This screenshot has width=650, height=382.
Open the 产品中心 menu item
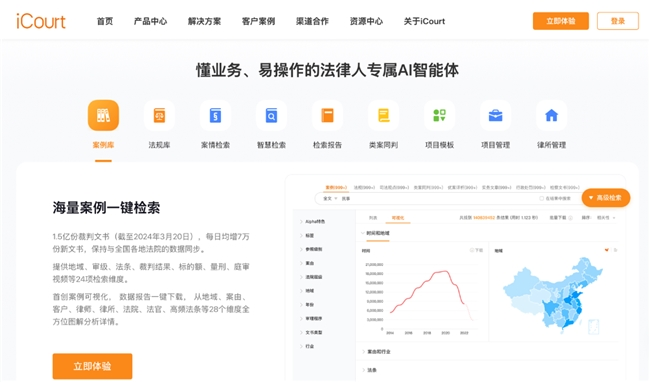pyautogui.click(x=150, y=21)
